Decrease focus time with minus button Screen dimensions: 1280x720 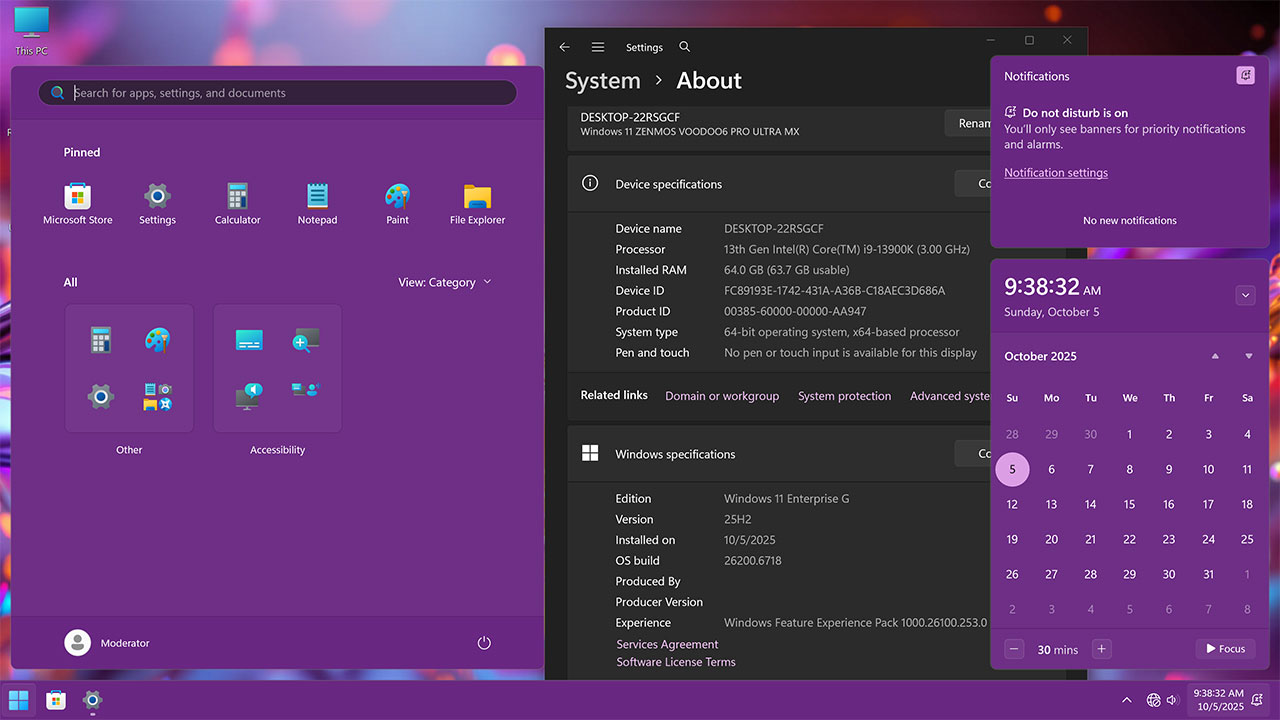point(1014,649)
